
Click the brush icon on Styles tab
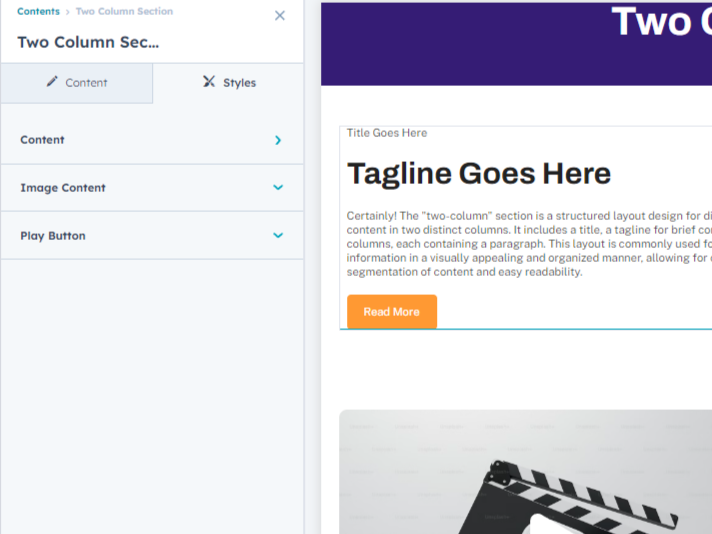coord(209,82)
